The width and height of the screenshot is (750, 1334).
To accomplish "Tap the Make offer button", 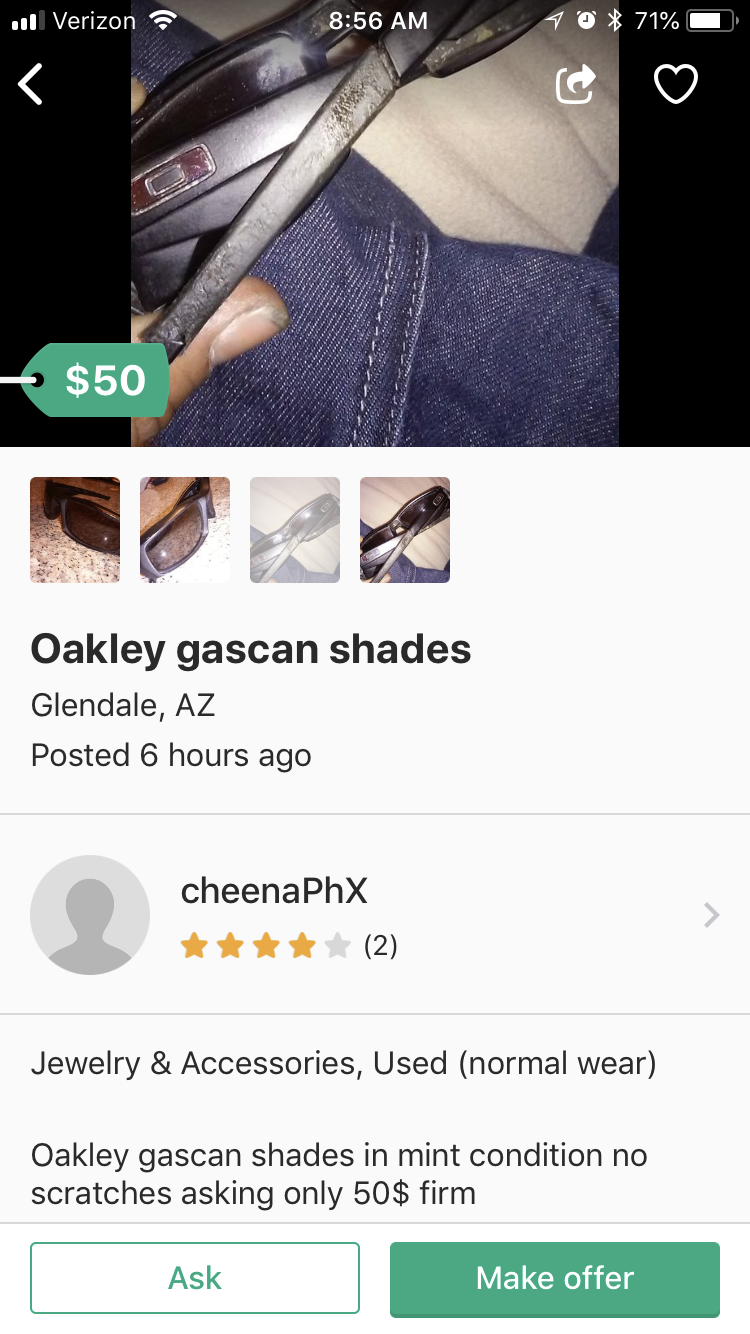I will [555, 1278].
